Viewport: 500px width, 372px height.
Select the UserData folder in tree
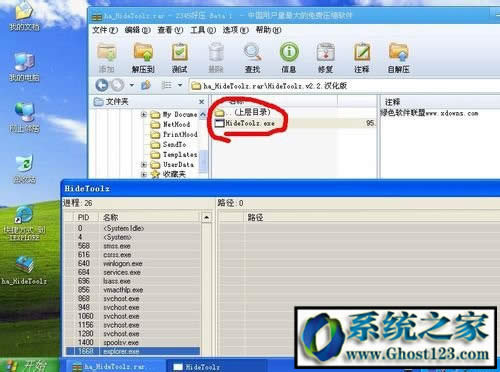pyautogui.click(x=172, y=165)
